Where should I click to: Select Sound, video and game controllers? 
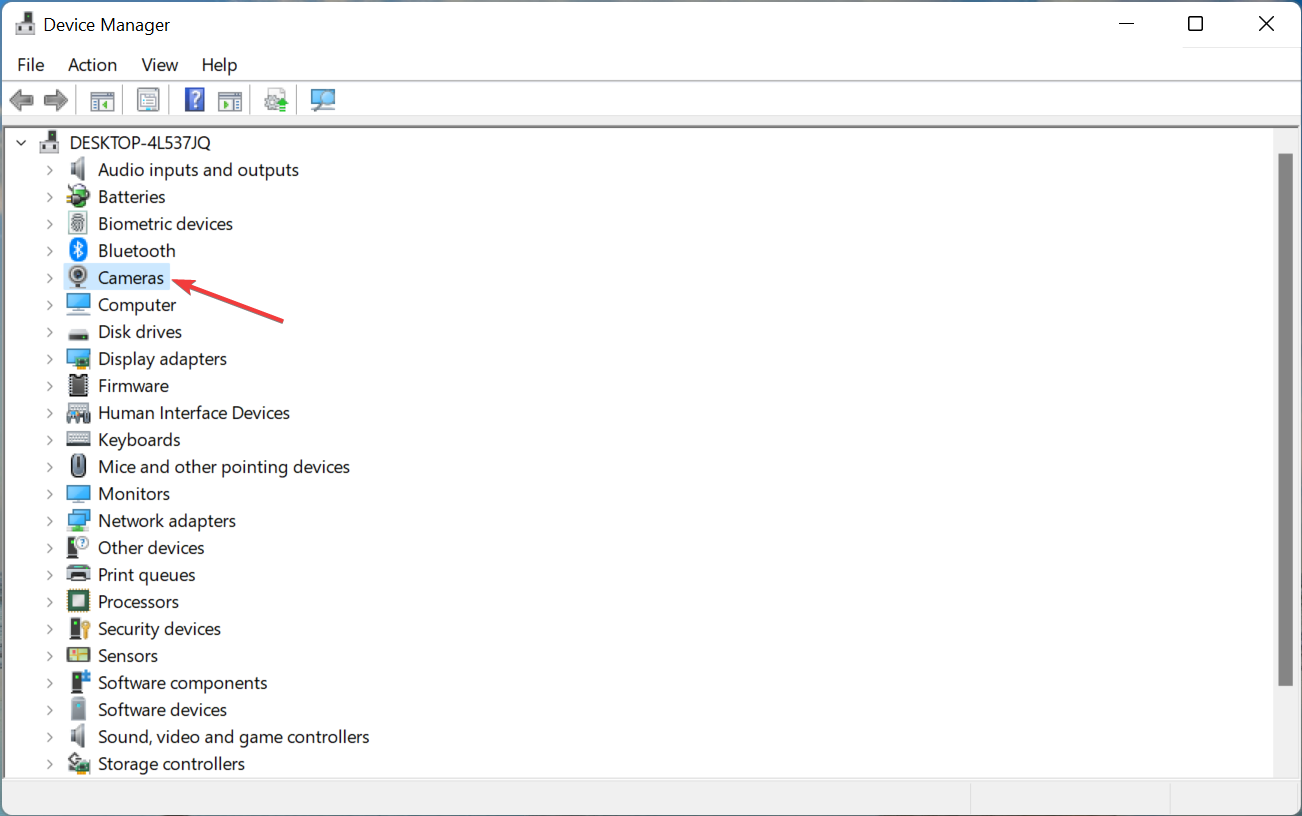234,737
